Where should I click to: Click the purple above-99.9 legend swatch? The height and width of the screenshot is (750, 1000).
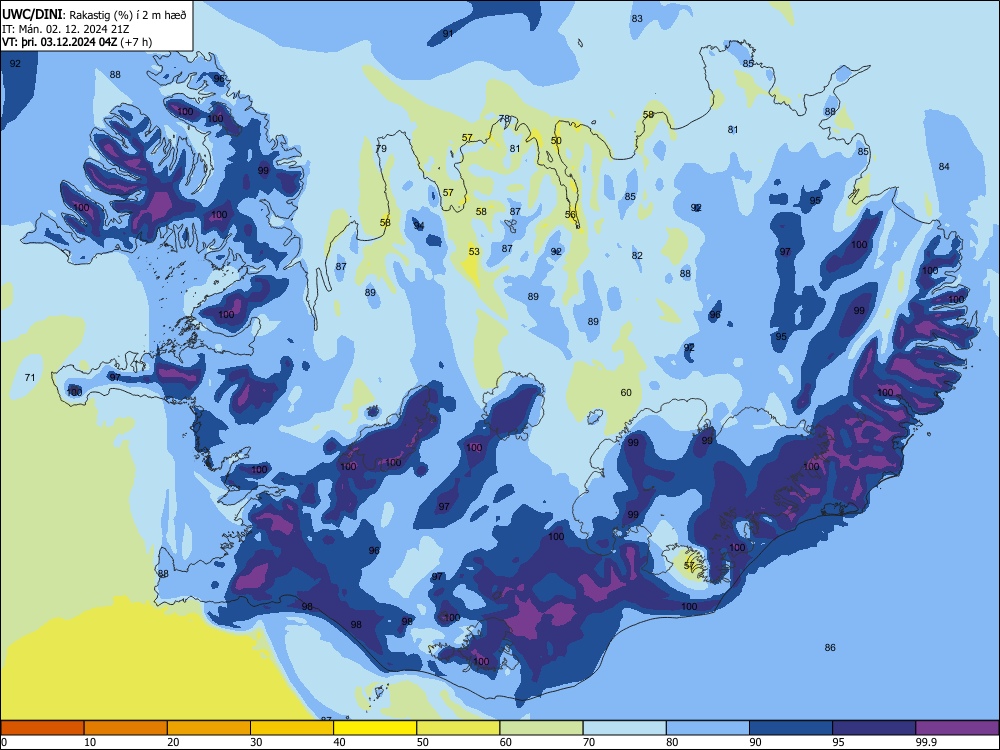[957, 728]
